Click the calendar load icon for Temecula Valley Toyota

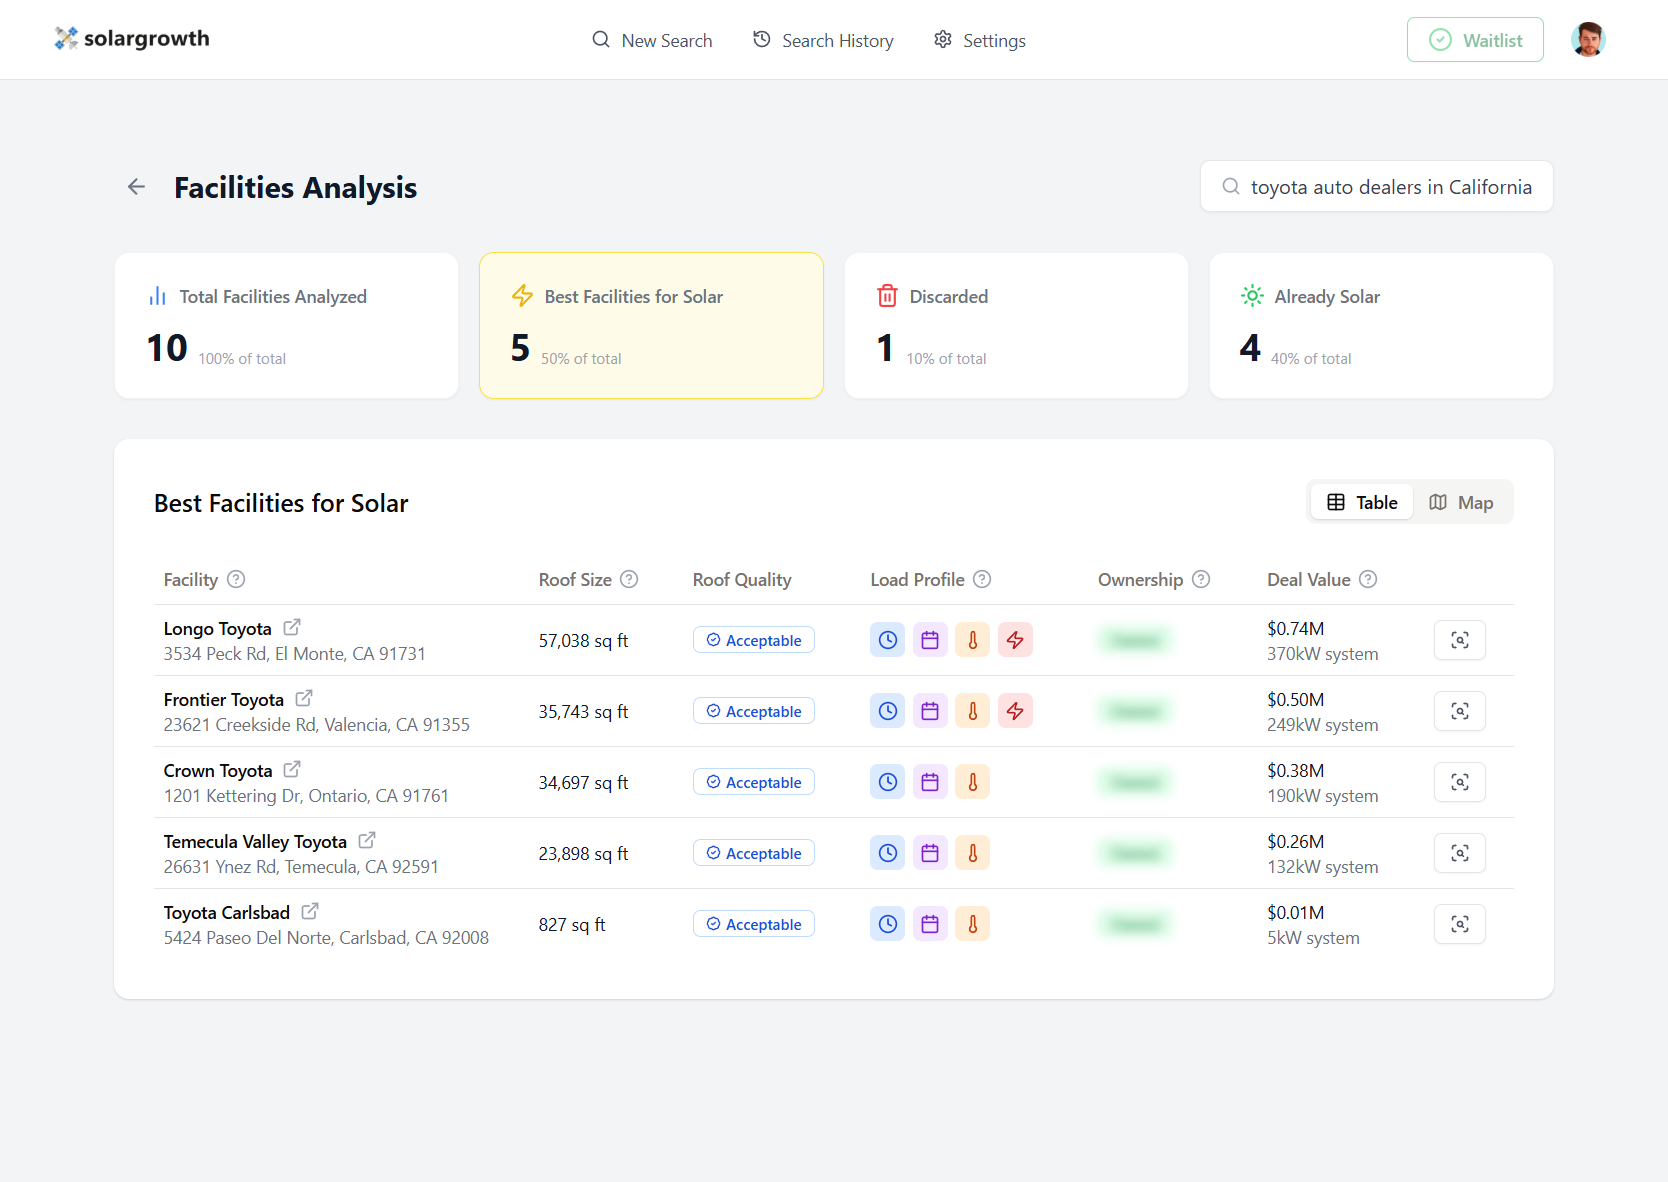930,853
